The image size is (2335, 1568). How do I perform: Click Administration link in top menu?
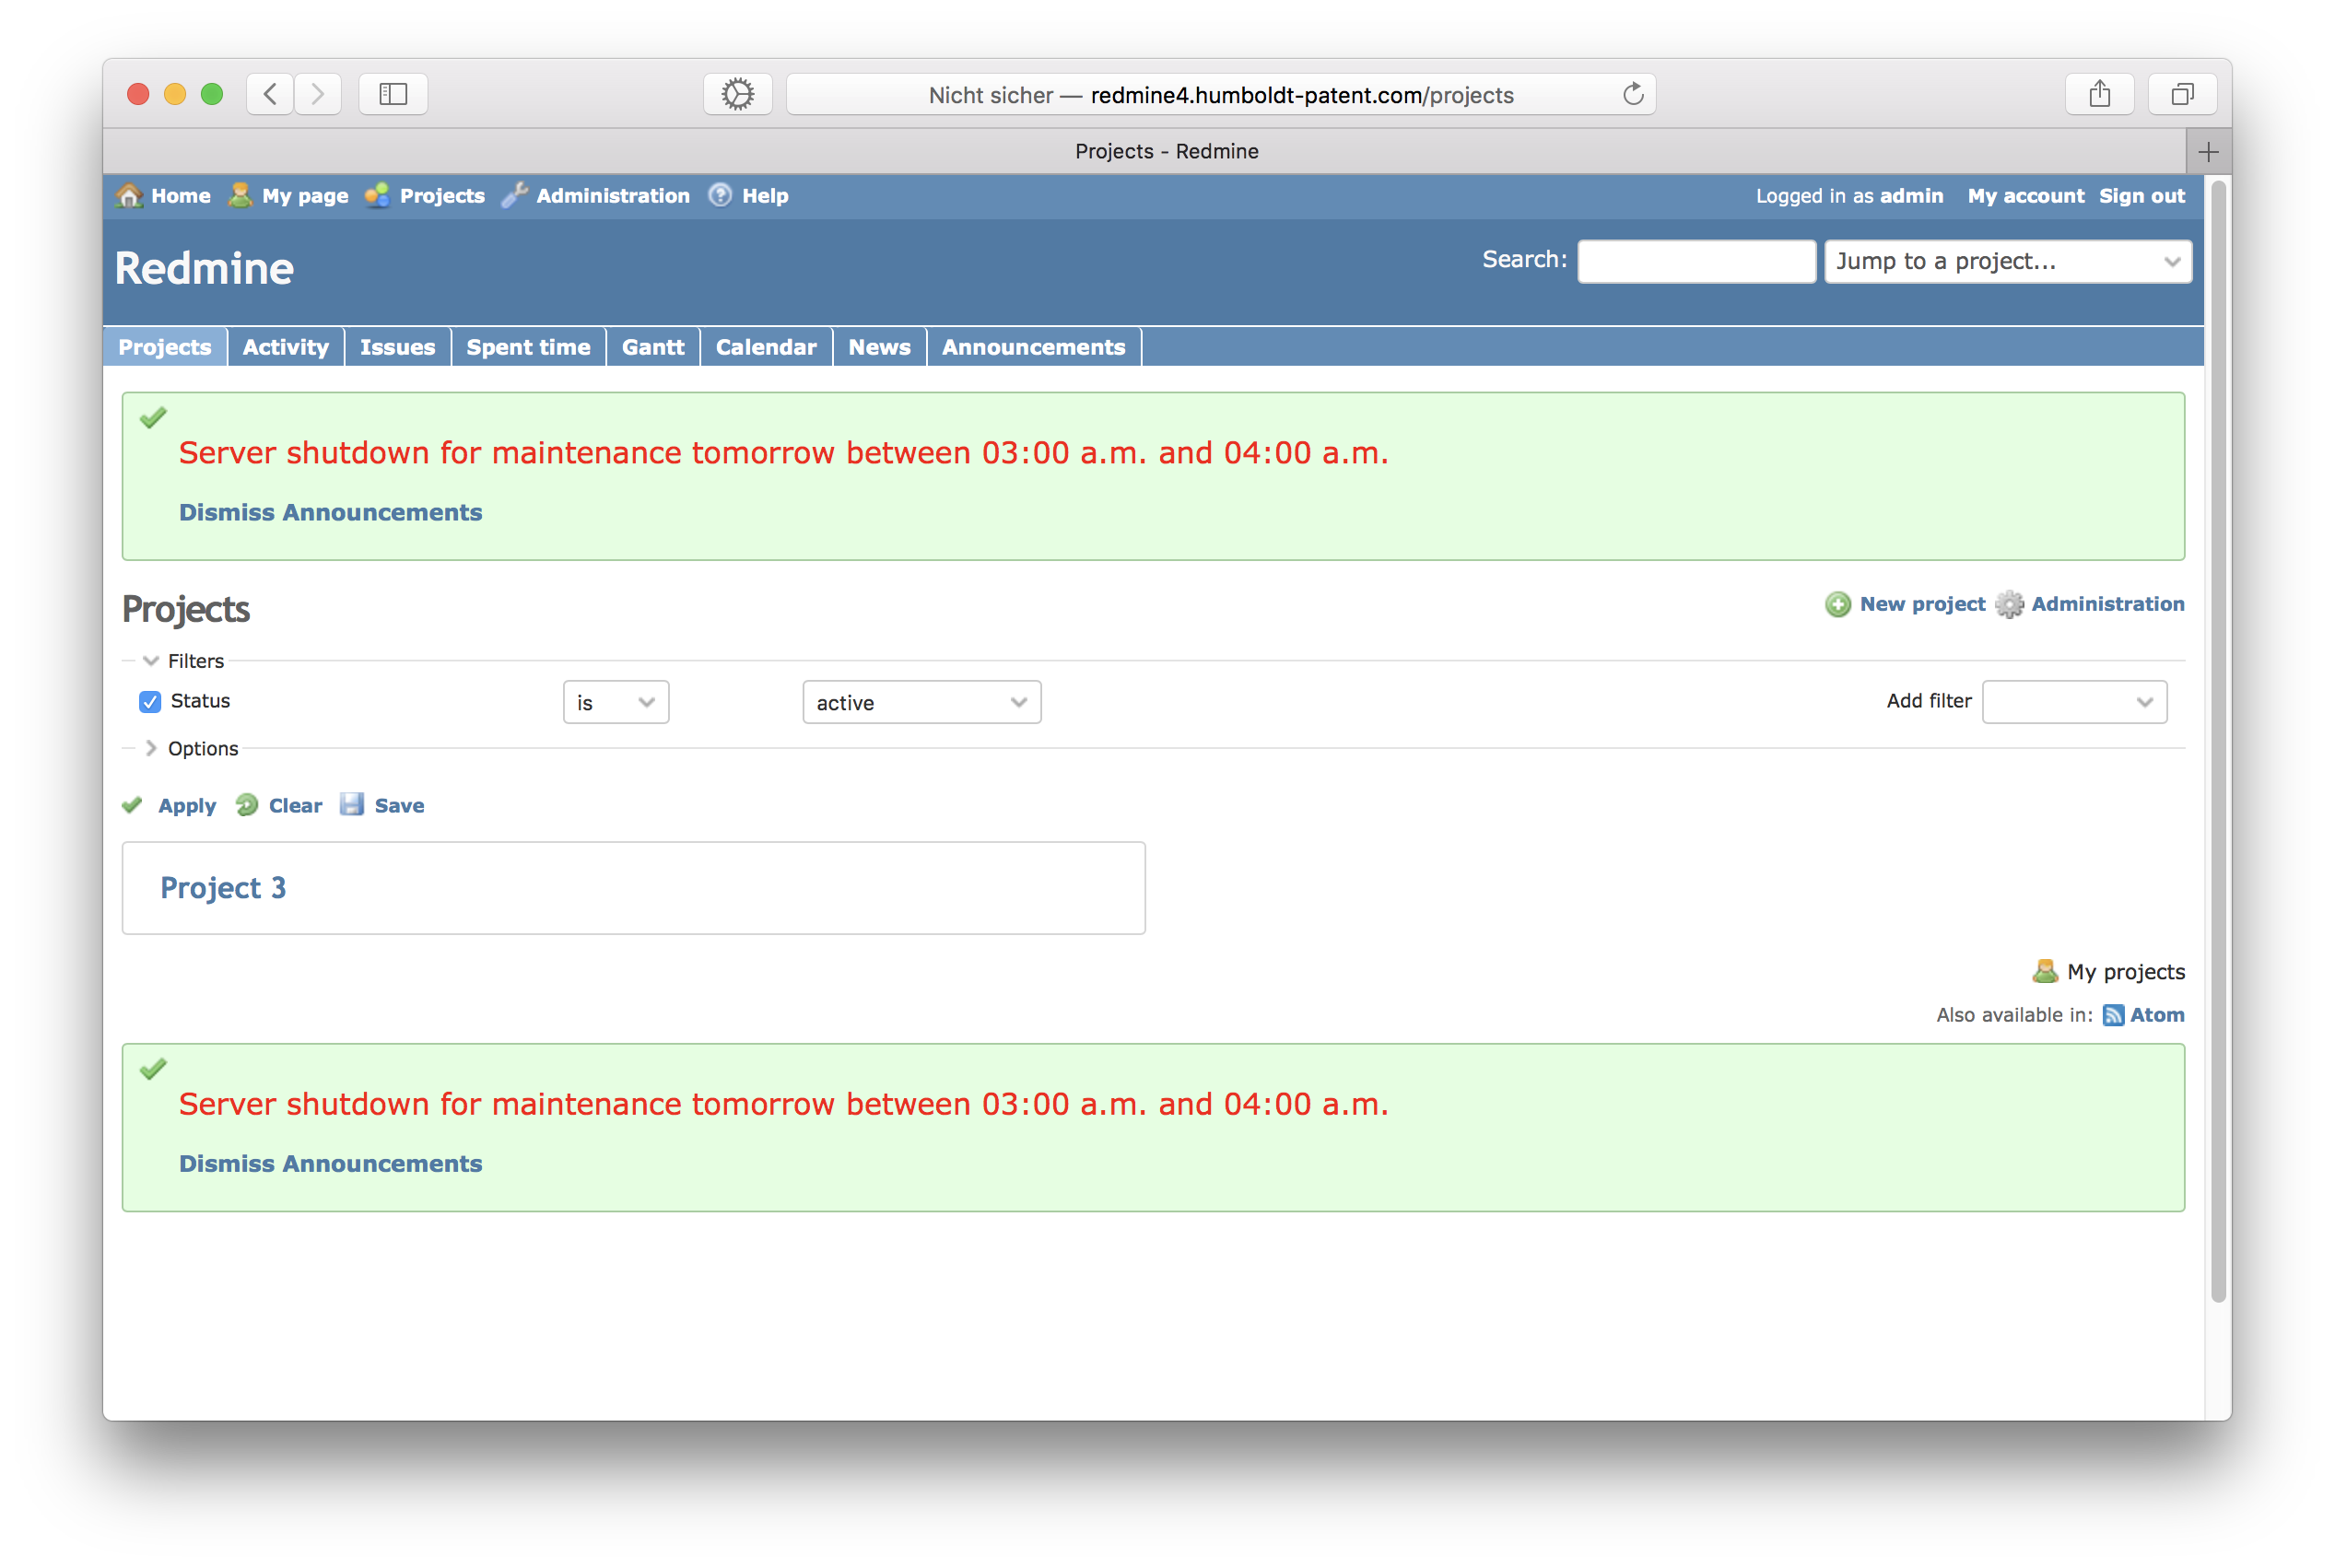tap(613, 196)
